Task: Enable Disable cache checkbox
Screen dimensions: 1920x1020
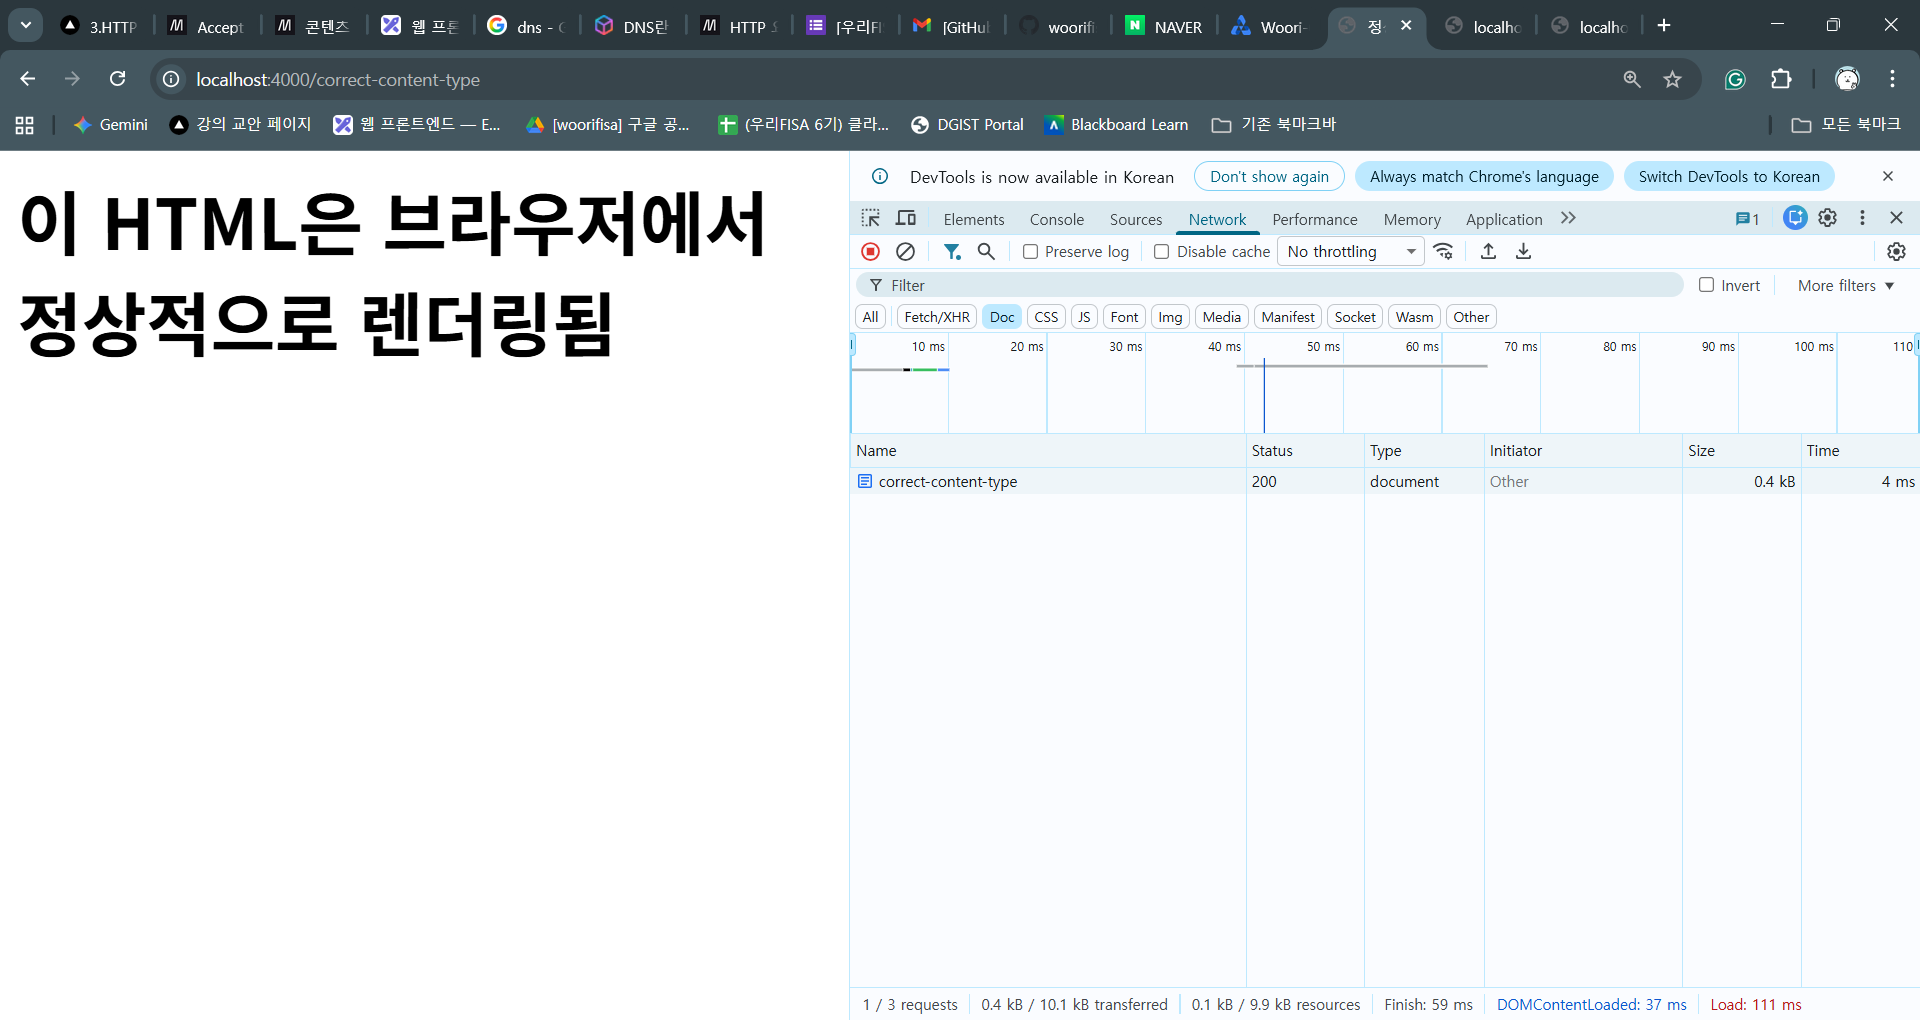Action: (x=1161, y=252)
